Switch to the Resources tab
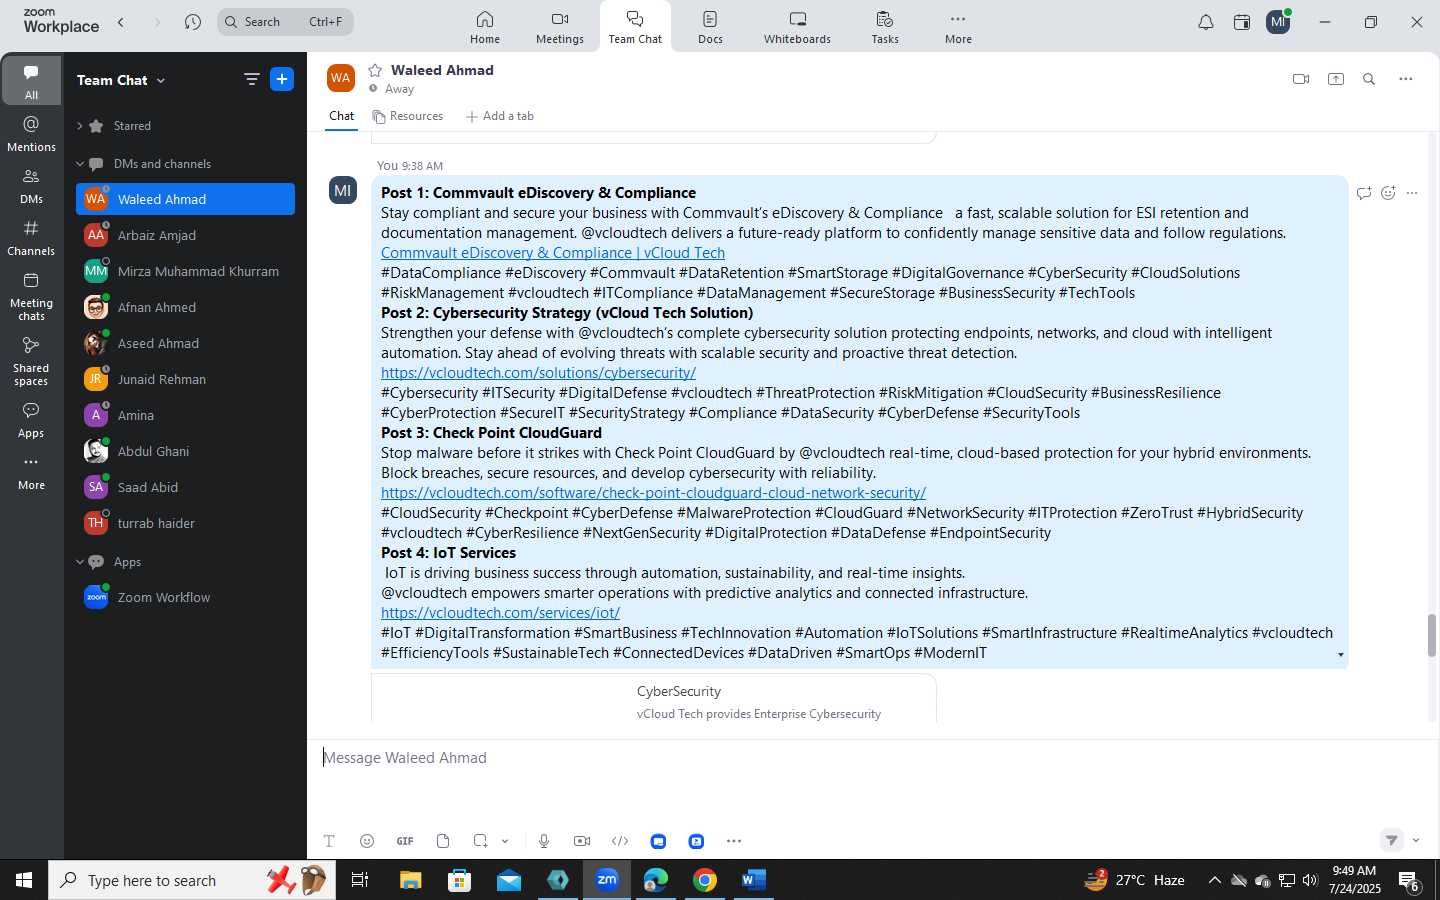 tap(407, 116)
